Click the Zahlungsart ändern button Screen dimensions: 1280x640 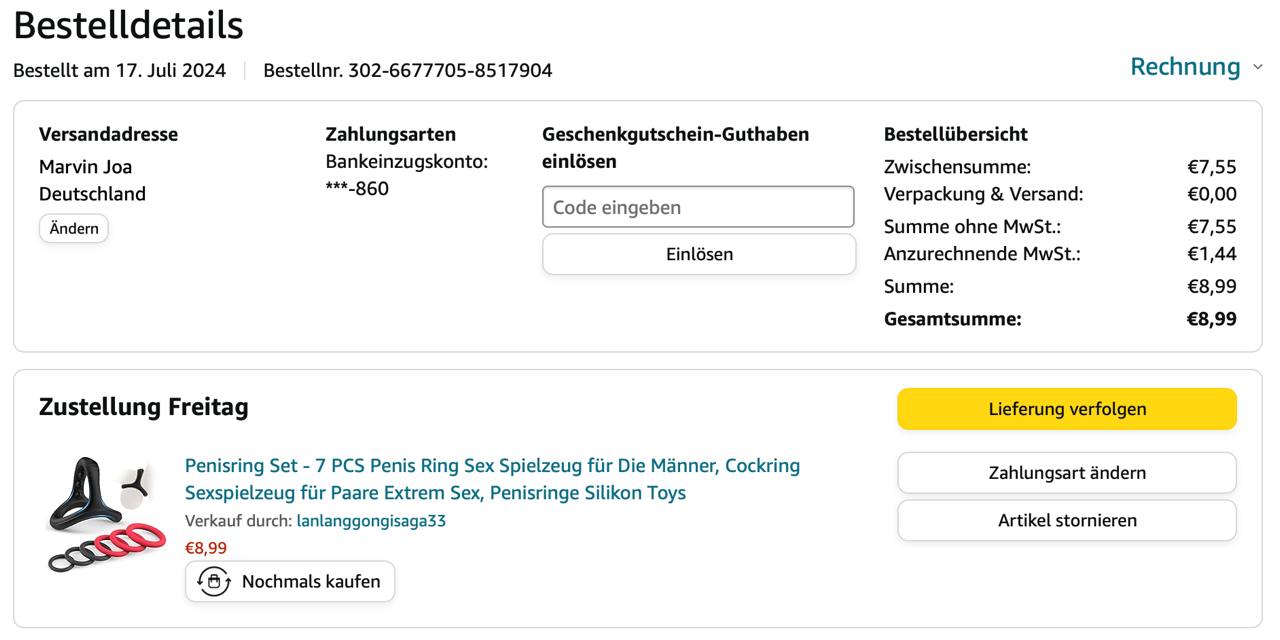click(x=1066, y=473)
